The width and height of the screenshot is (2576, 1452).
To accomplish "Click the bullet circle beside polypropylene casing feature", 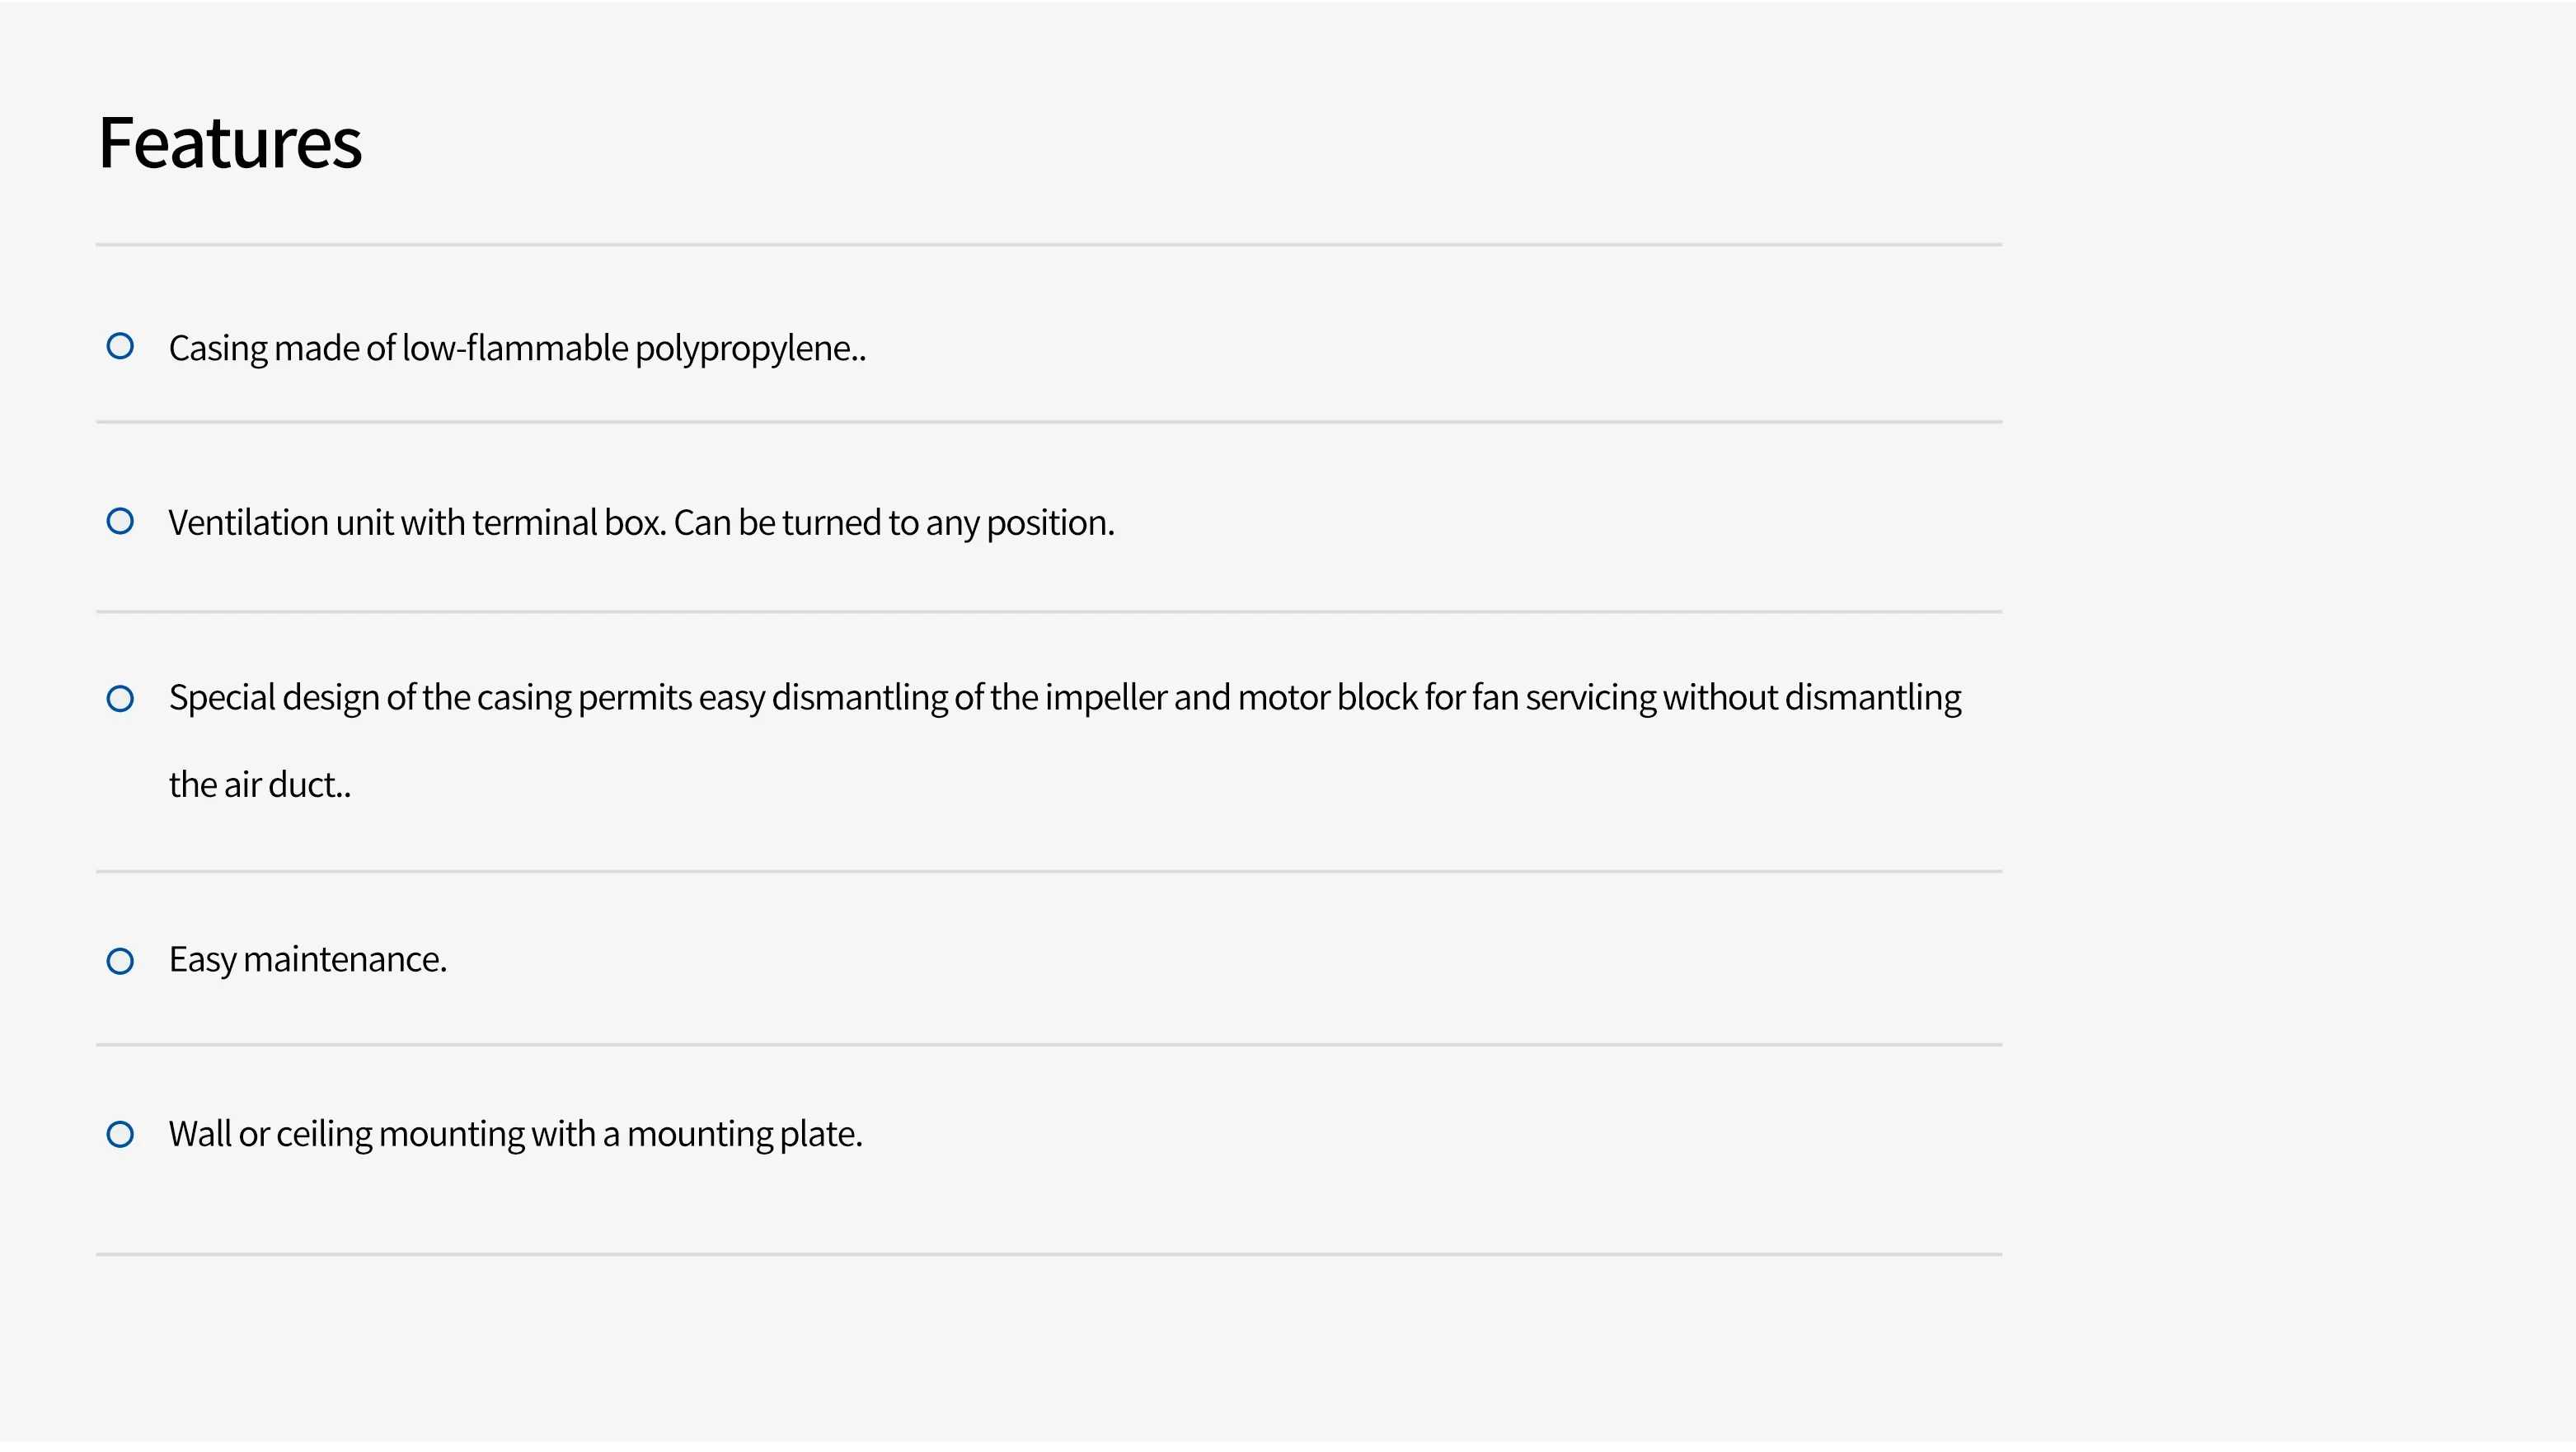I will 120,346.
